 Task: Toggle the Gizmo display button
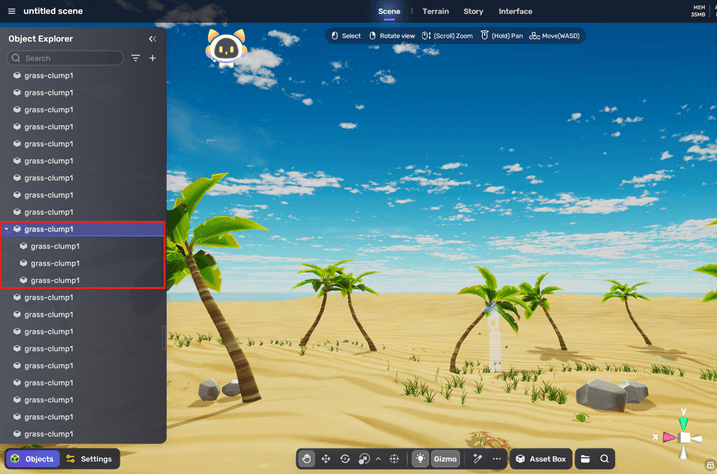(445, 459)
